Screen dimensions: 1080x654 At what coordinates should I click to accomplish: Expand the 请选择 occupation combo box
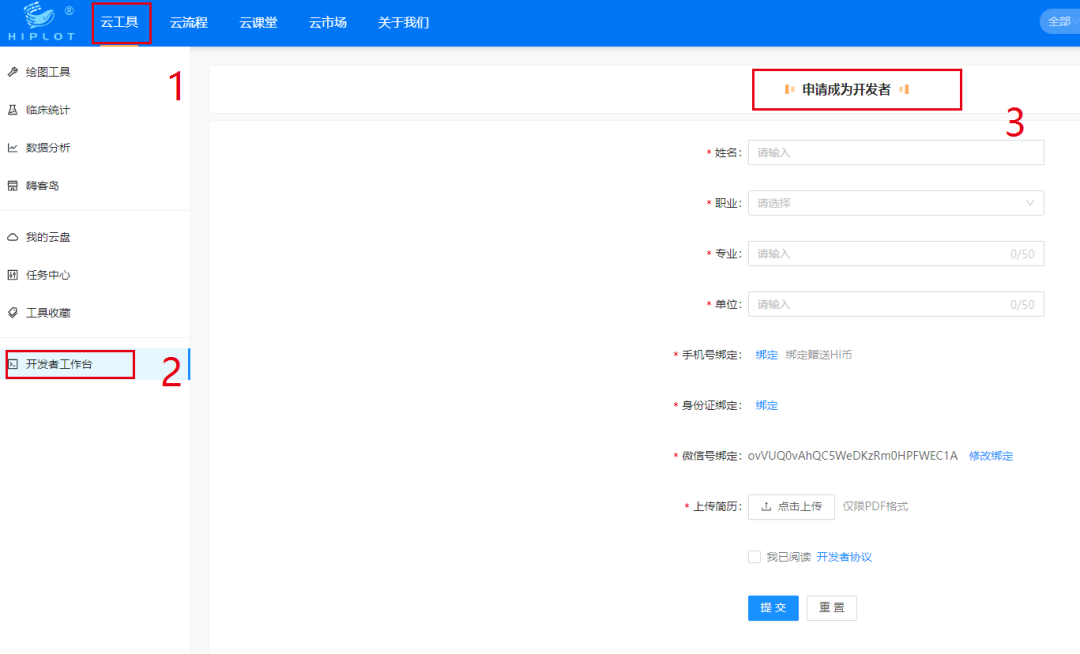tap(896, 203)
